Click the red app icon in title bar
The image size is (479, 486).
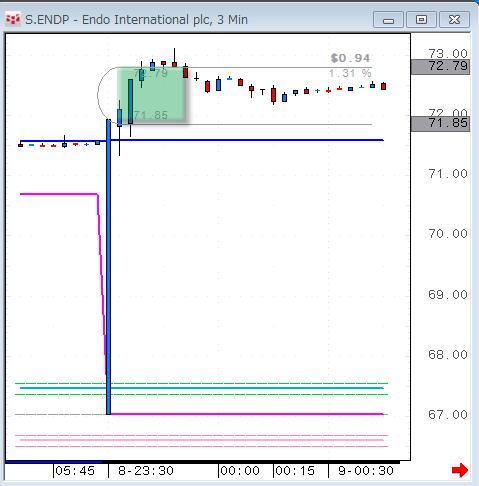[x=13, y=20]
